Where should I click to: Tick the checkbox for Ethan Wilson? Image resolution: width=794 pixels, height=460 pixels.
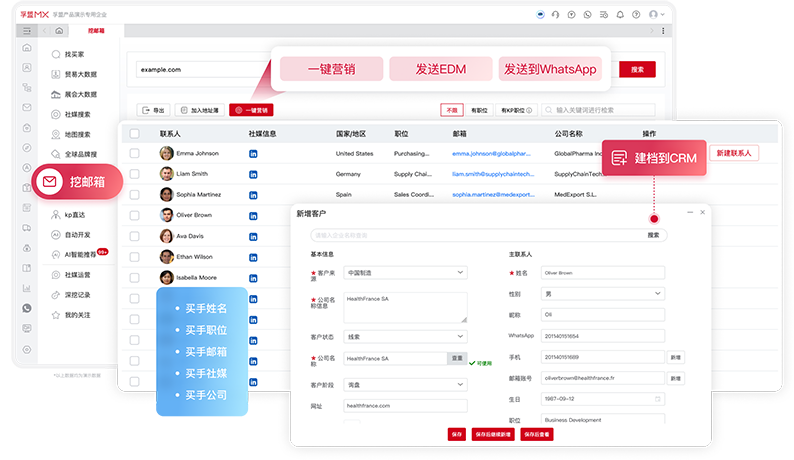[x=134, y=257]
